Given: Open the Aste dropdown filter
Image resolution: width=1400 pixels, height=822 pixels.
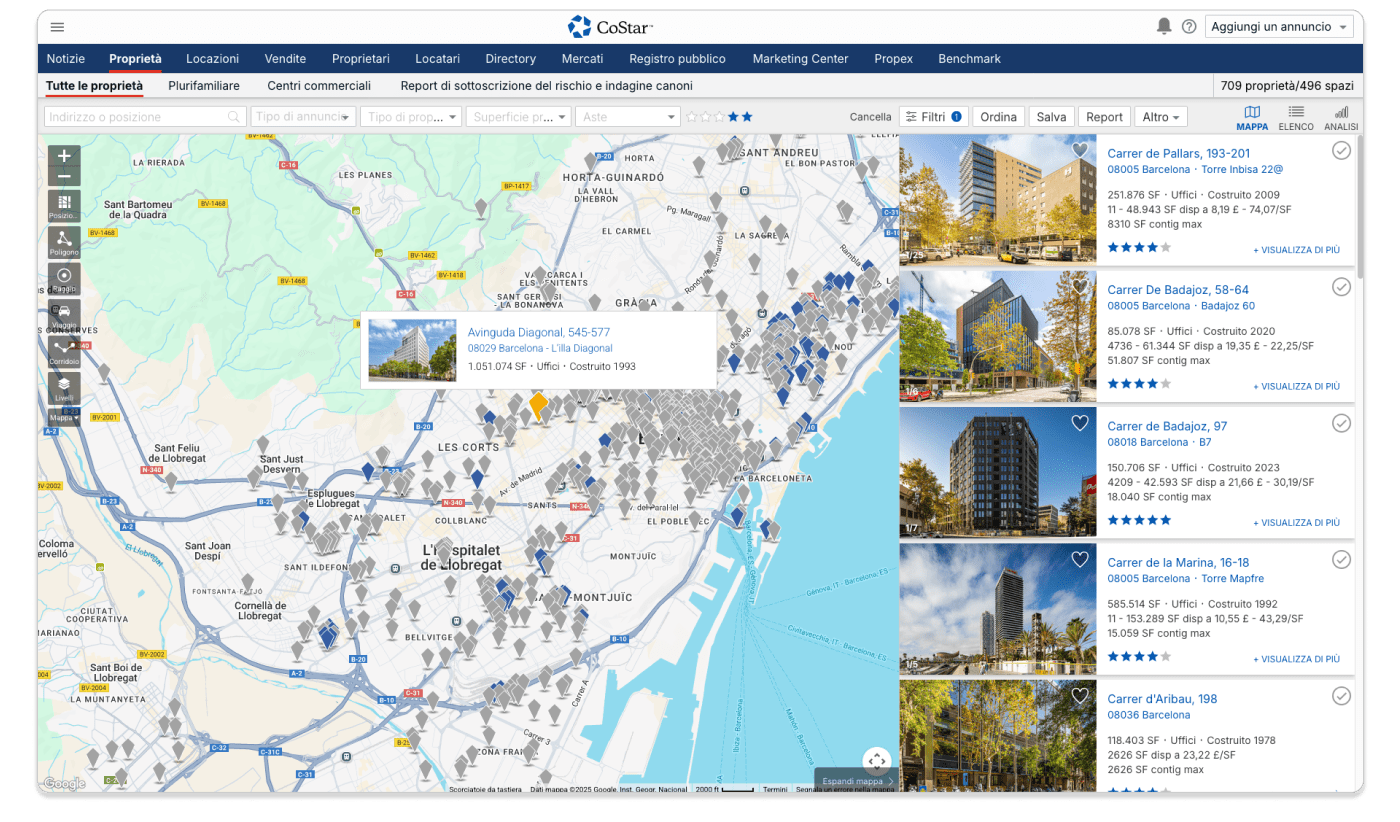Looking at the screenshot, I should [x=629, y=117].
